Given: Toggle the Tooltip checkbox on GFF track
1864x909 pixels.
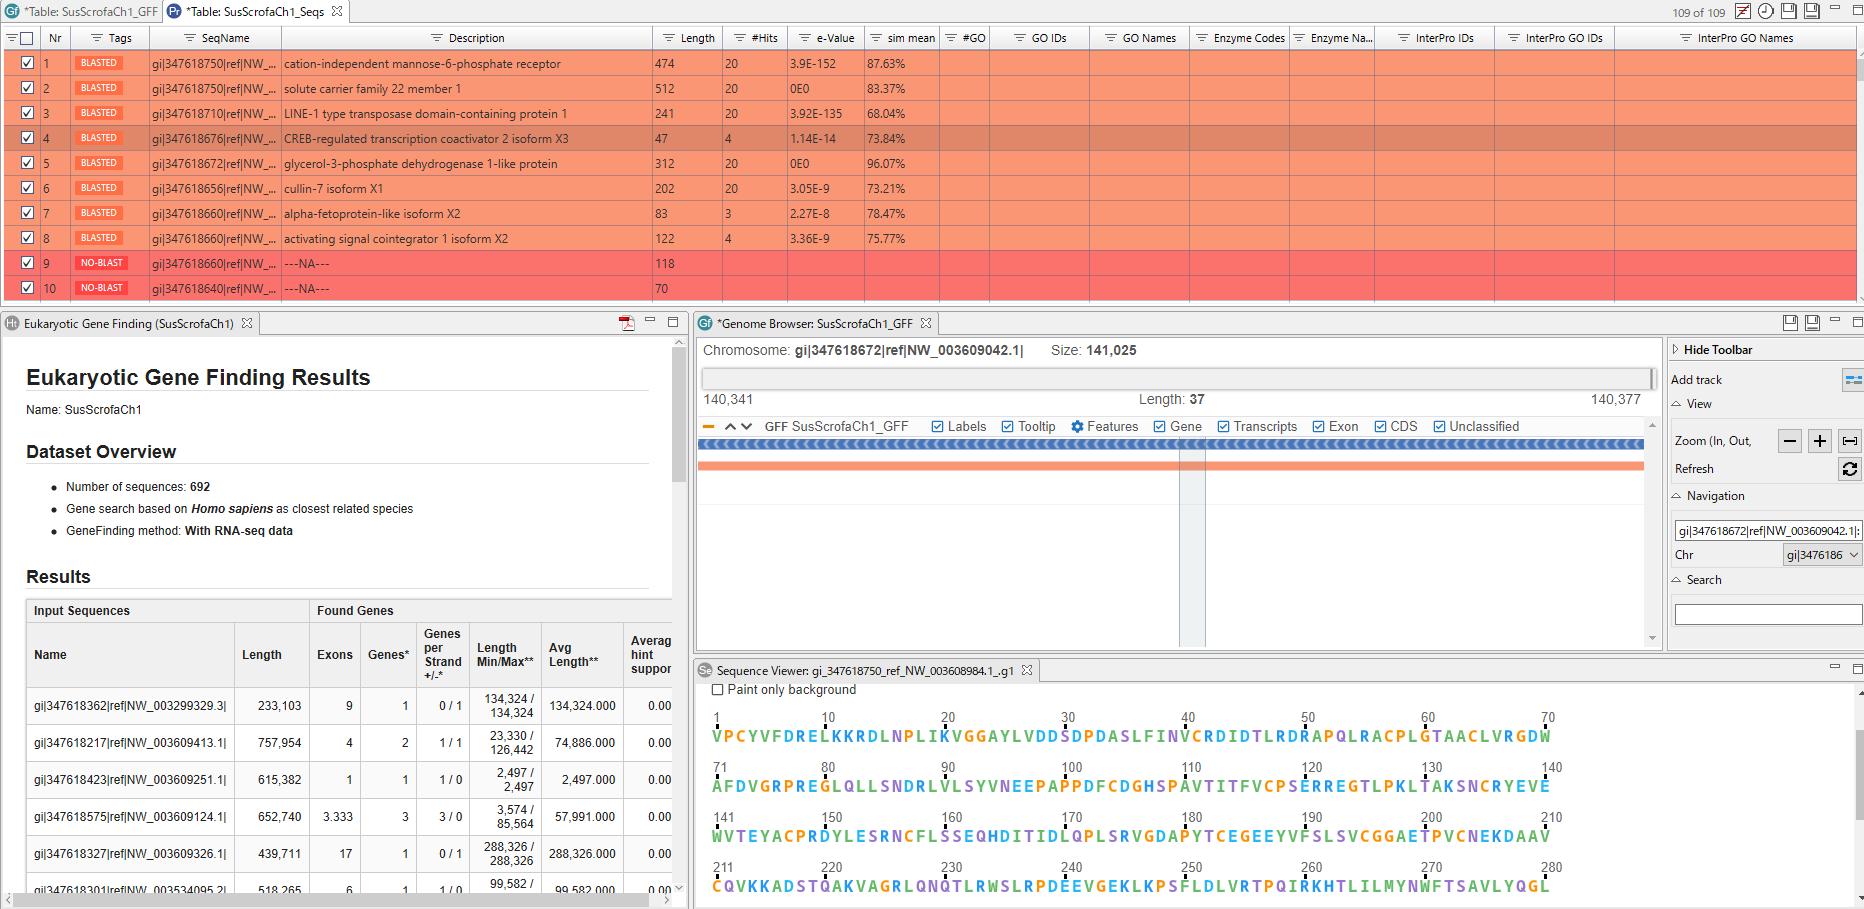Looking at the screenshot, I should tap(1008, 427).
